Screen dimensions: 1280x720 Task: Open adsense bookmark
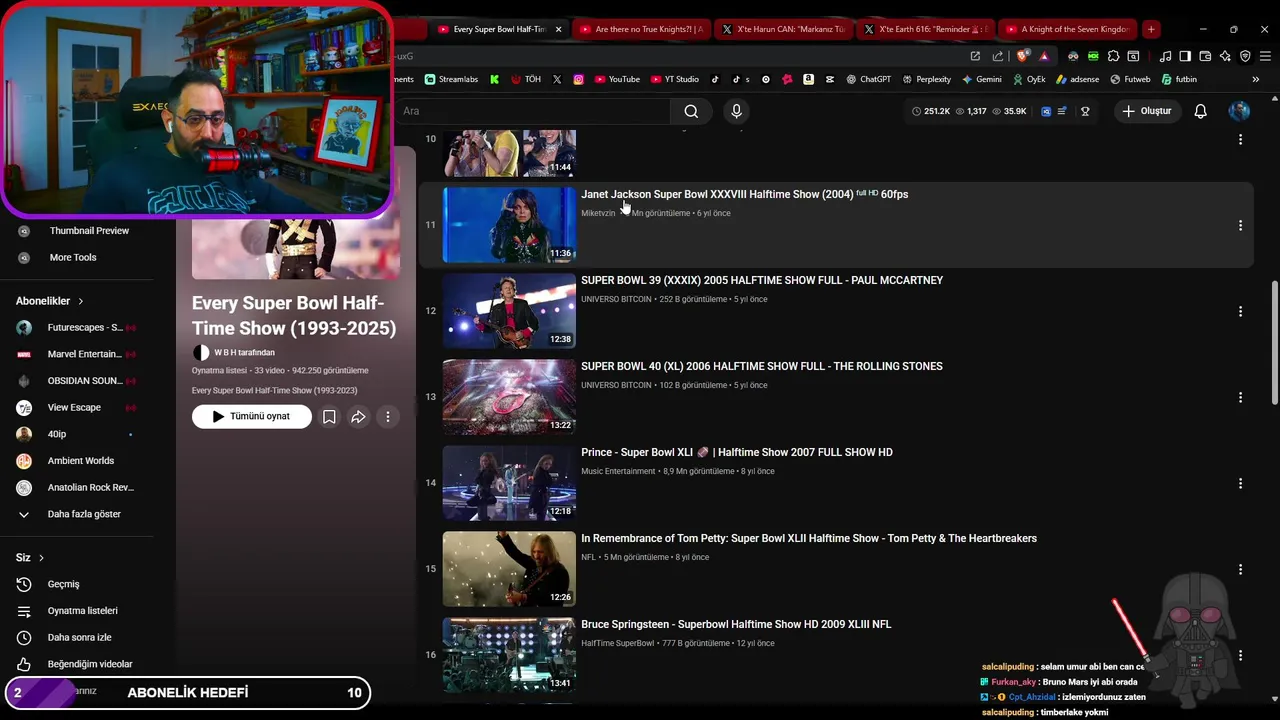[1077, 79]
